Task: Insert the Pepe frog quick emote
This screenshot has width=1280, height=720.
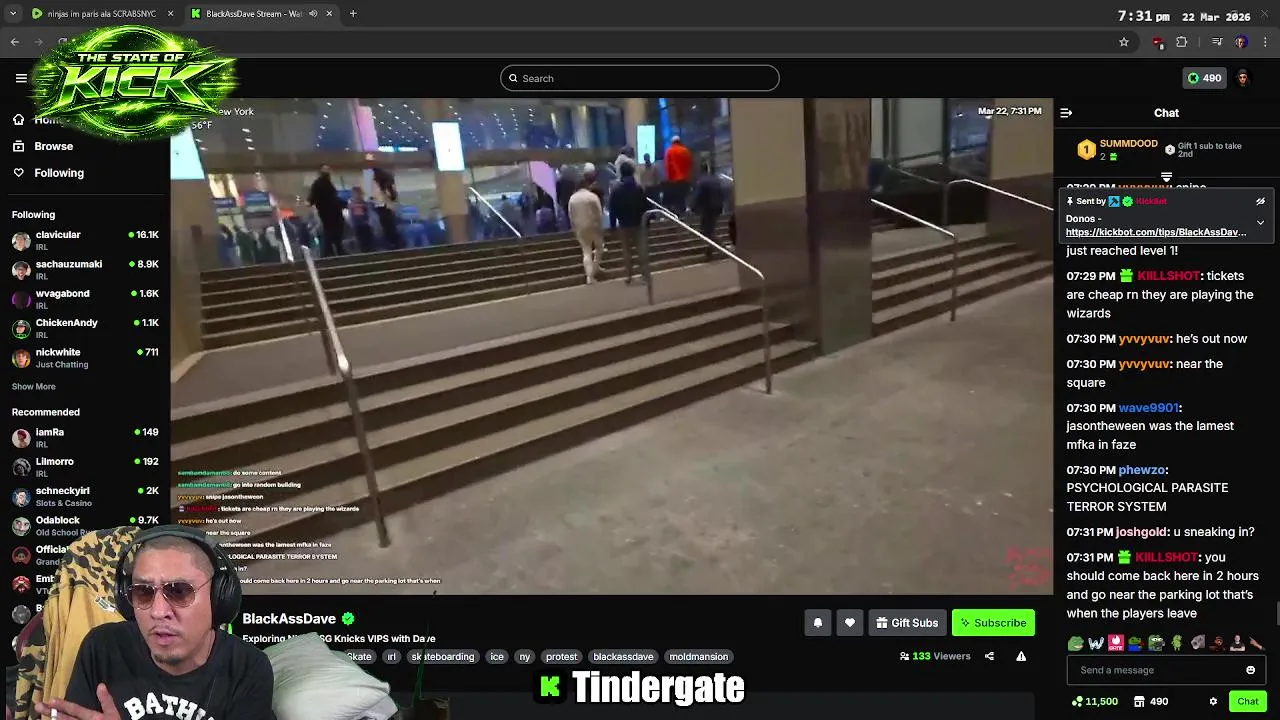Action: tap(1075, 643)
